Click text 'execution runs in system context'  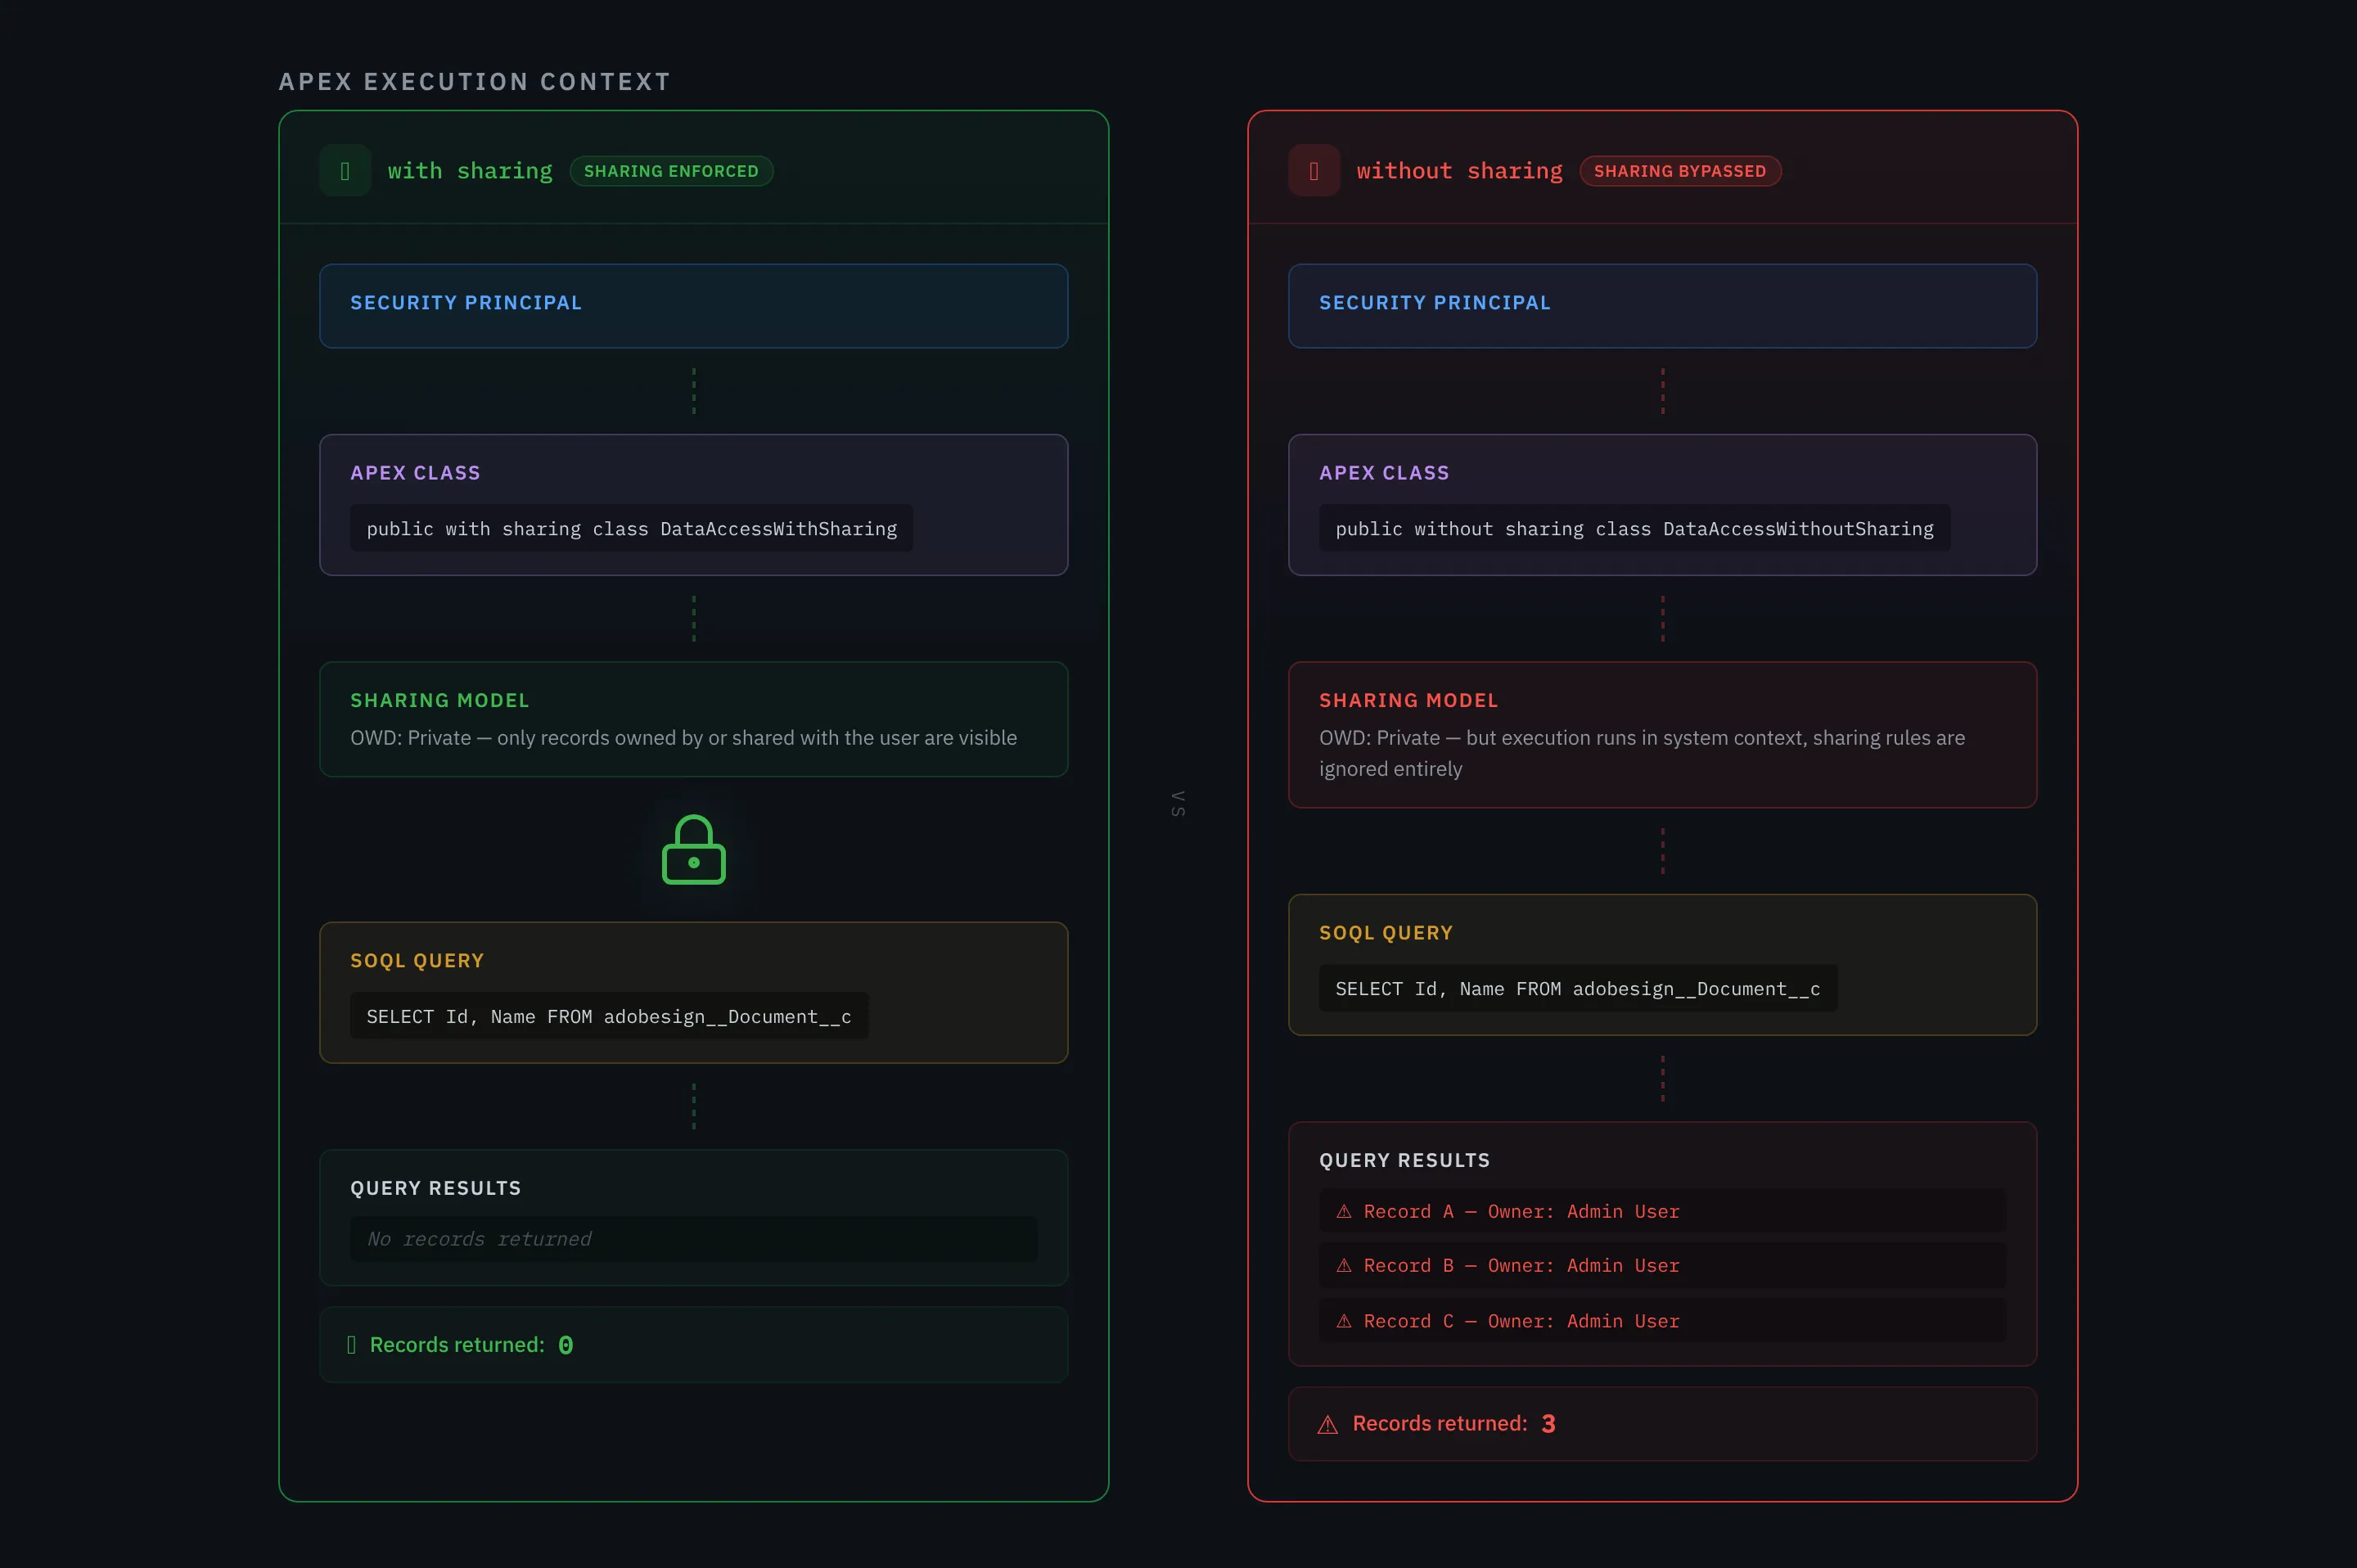(1653, 738)
